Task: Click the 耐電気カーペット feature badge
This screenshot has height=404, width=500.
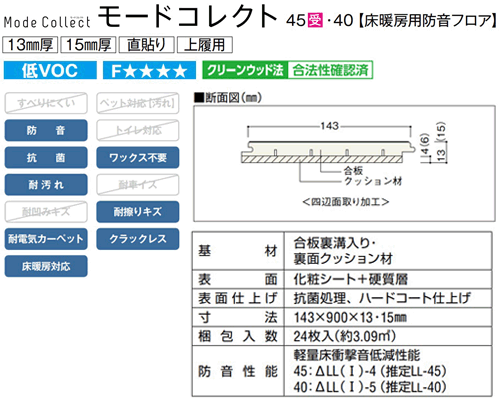Action: point(46,239)
